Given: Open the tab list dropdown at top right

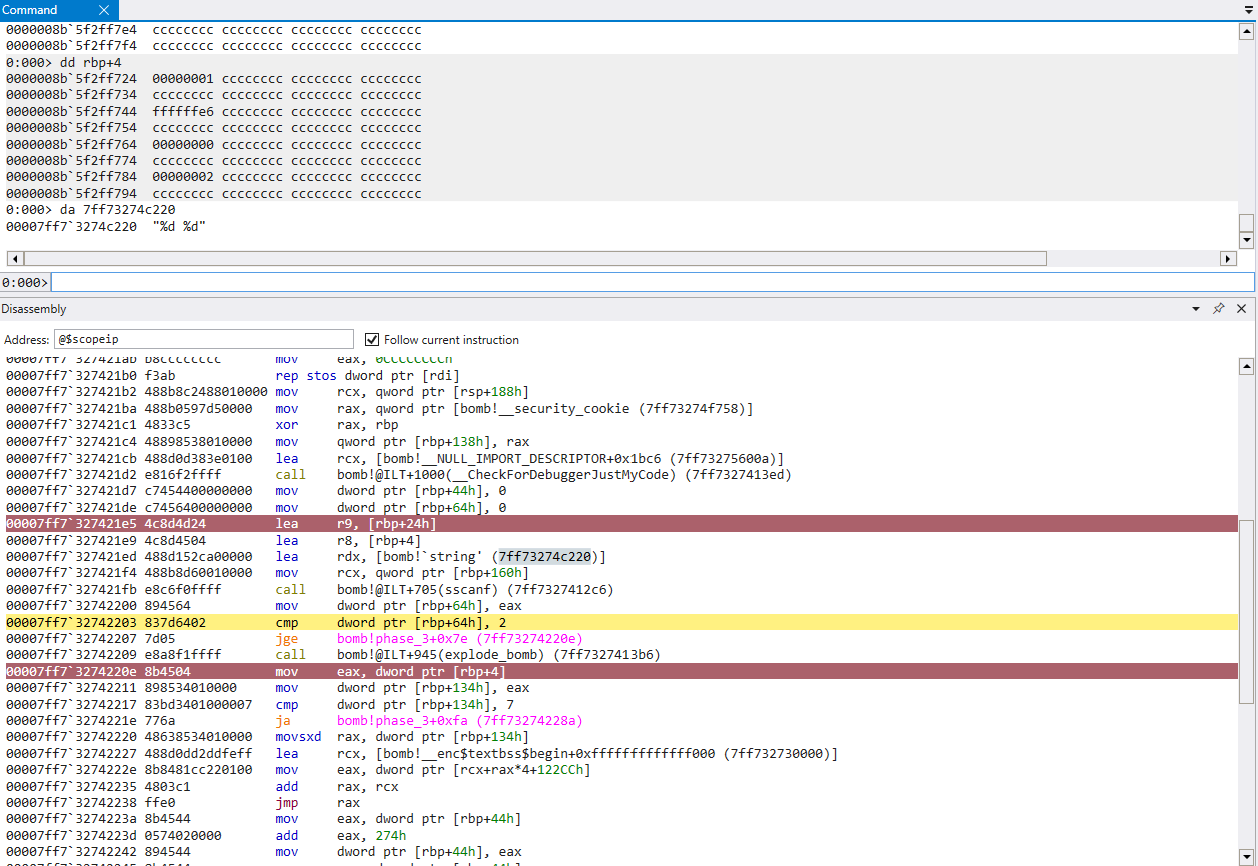Looking at the screenshot, I should pos(1247,10).
